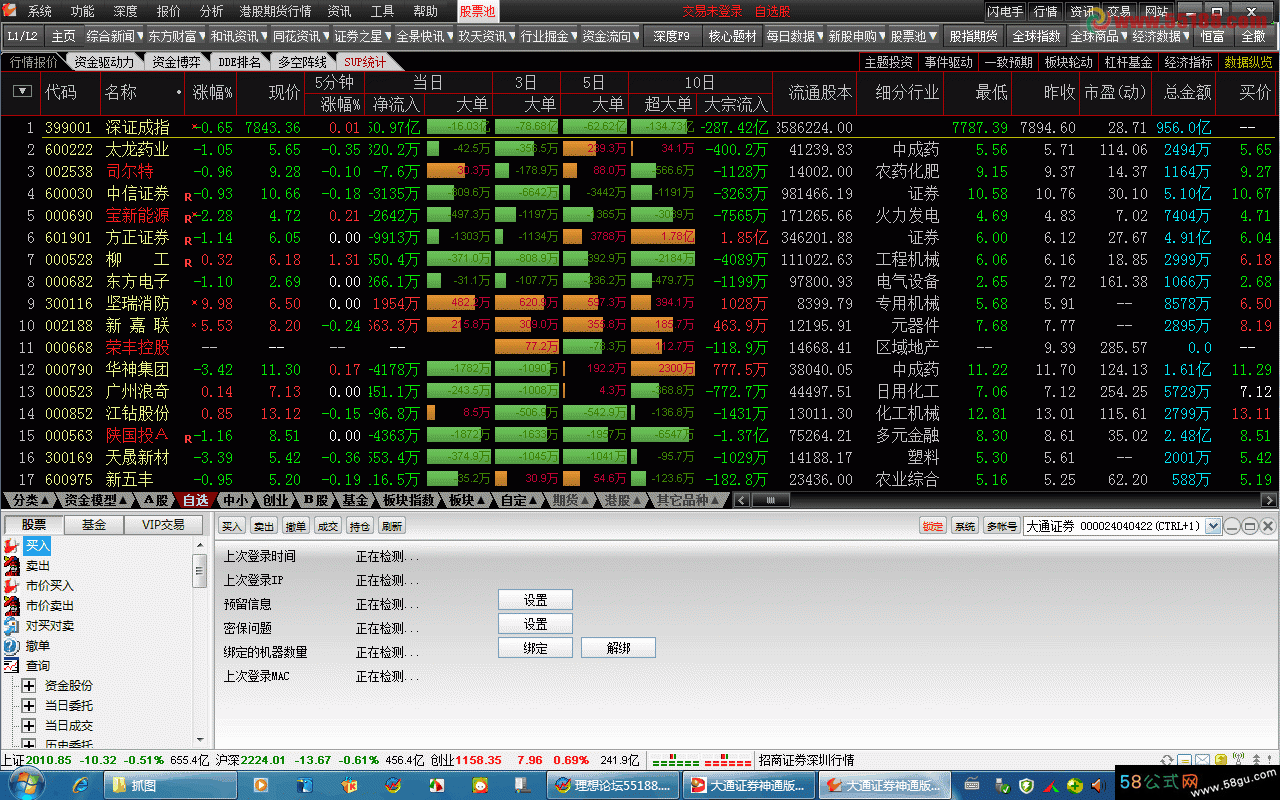
Task: Switch to the VIP交易 tab
Action: pos(163,524)
